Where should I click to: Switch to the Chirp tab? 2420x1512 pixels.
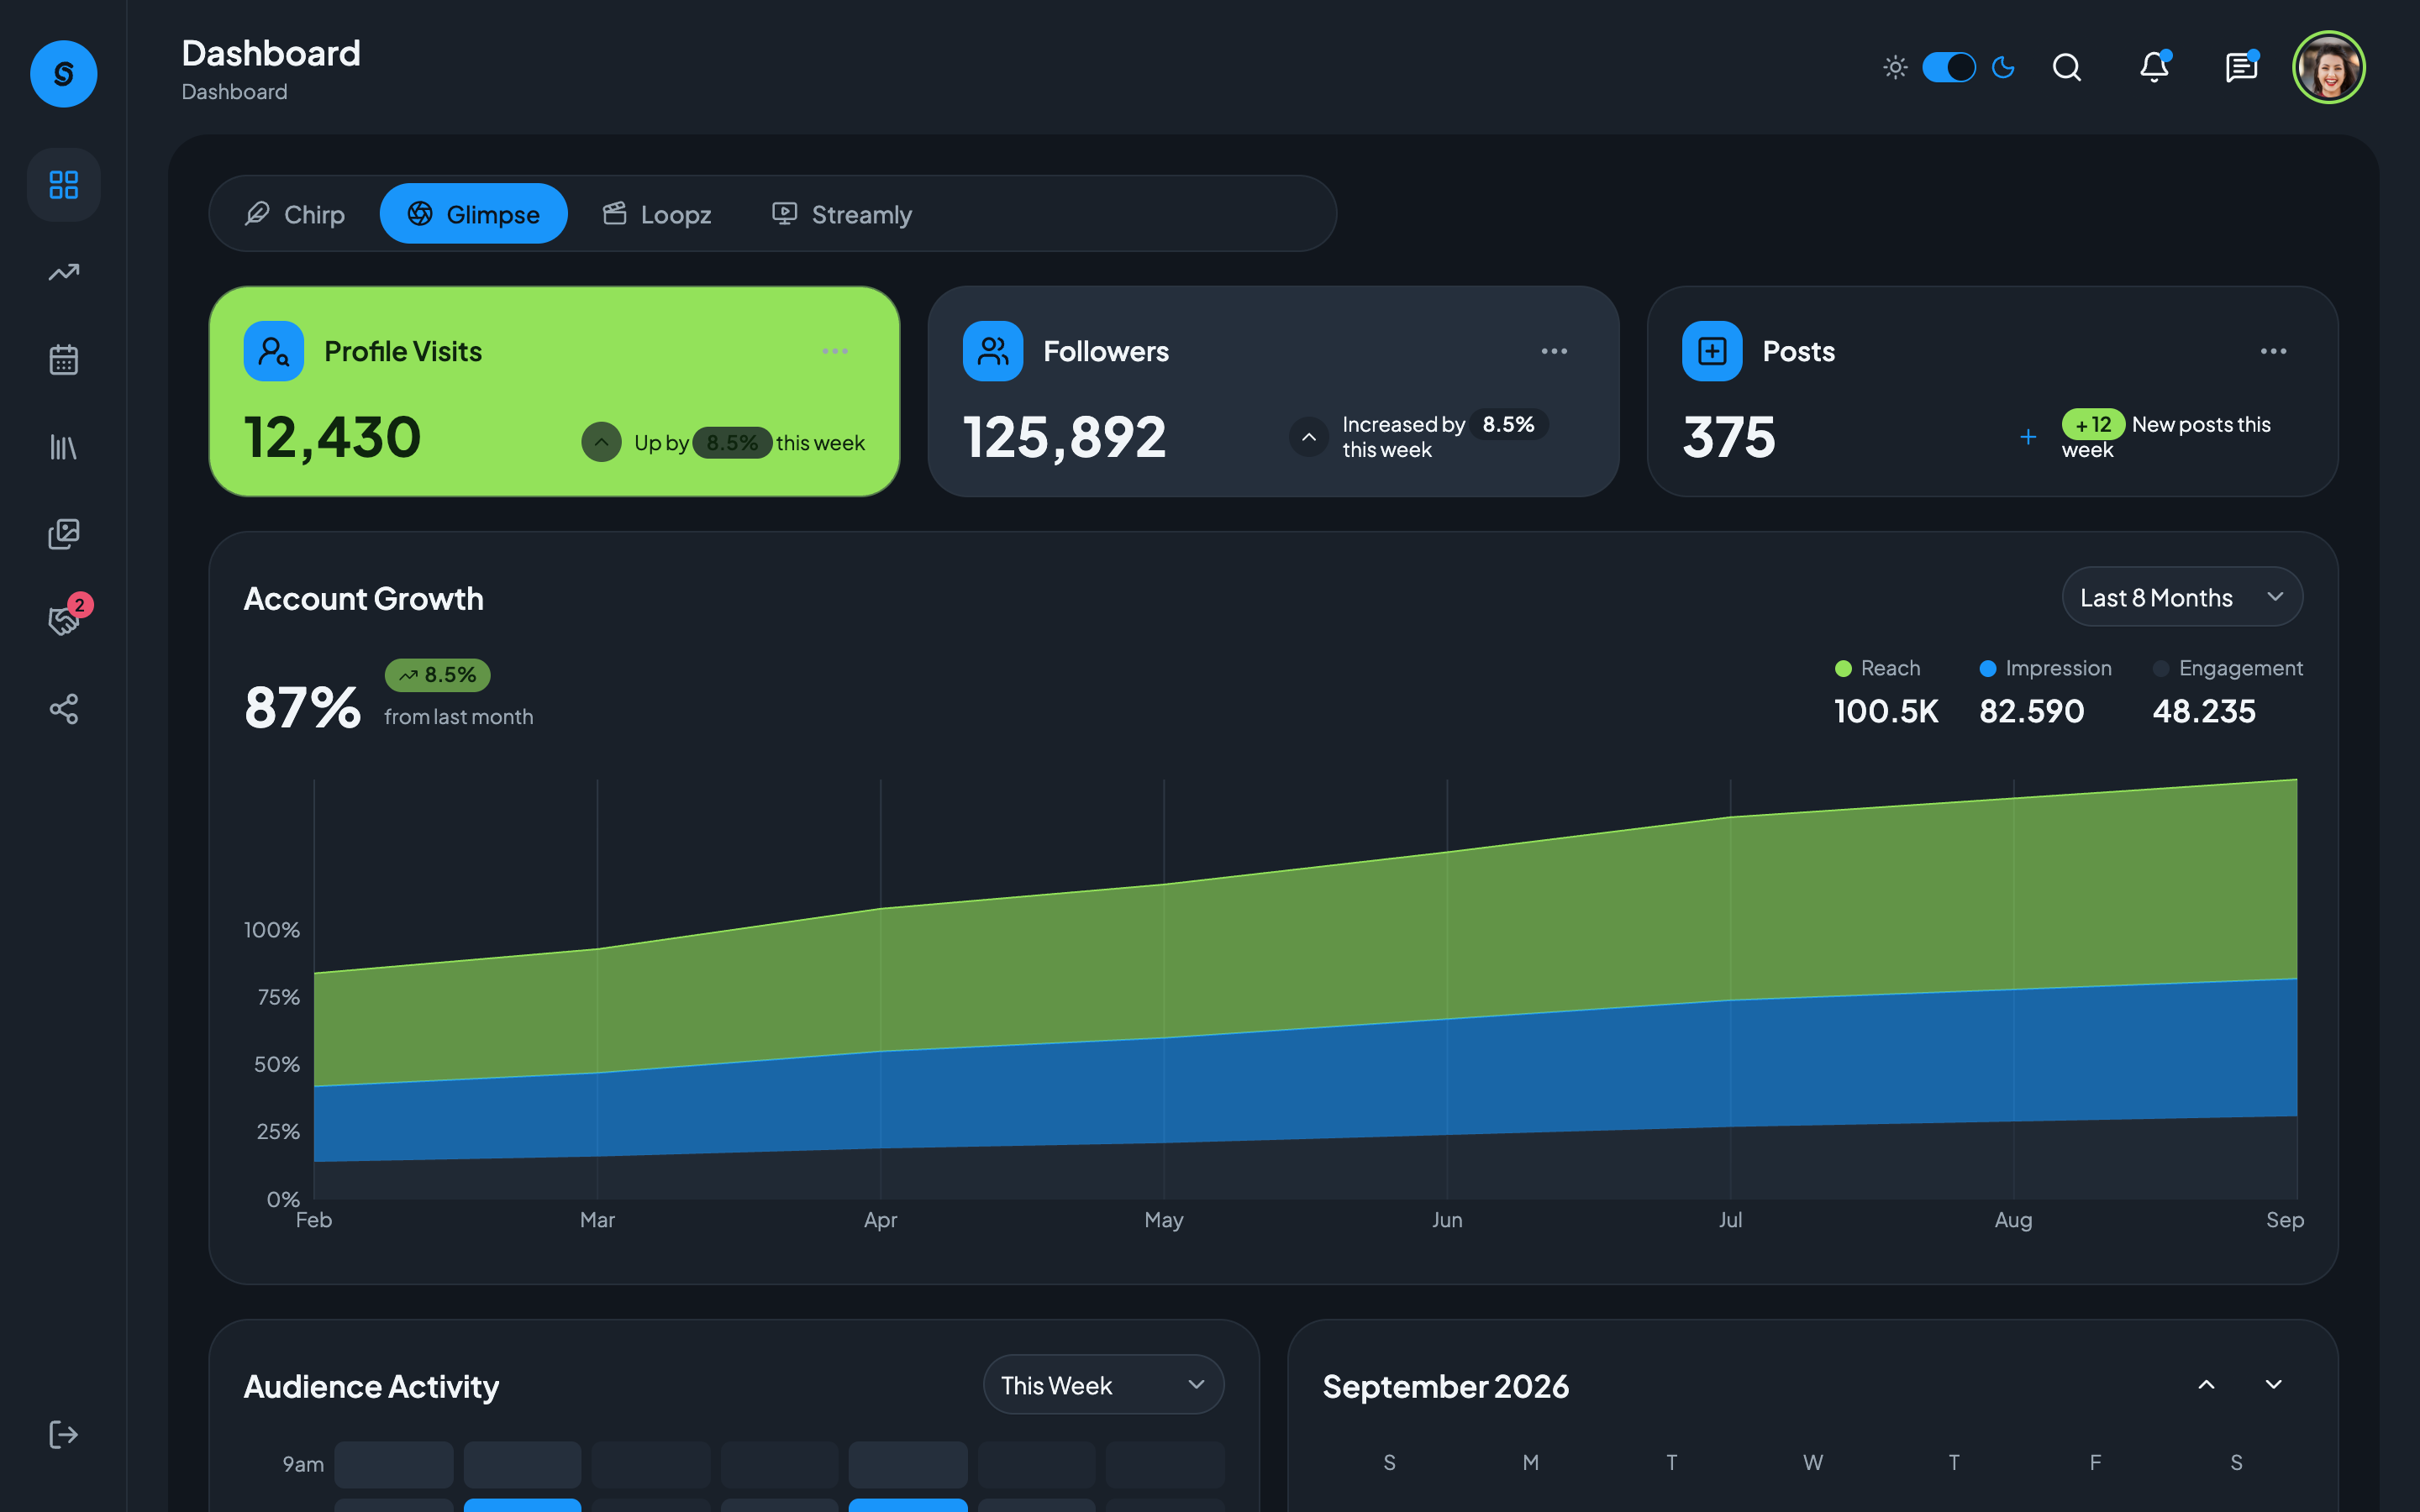point(295,214)
